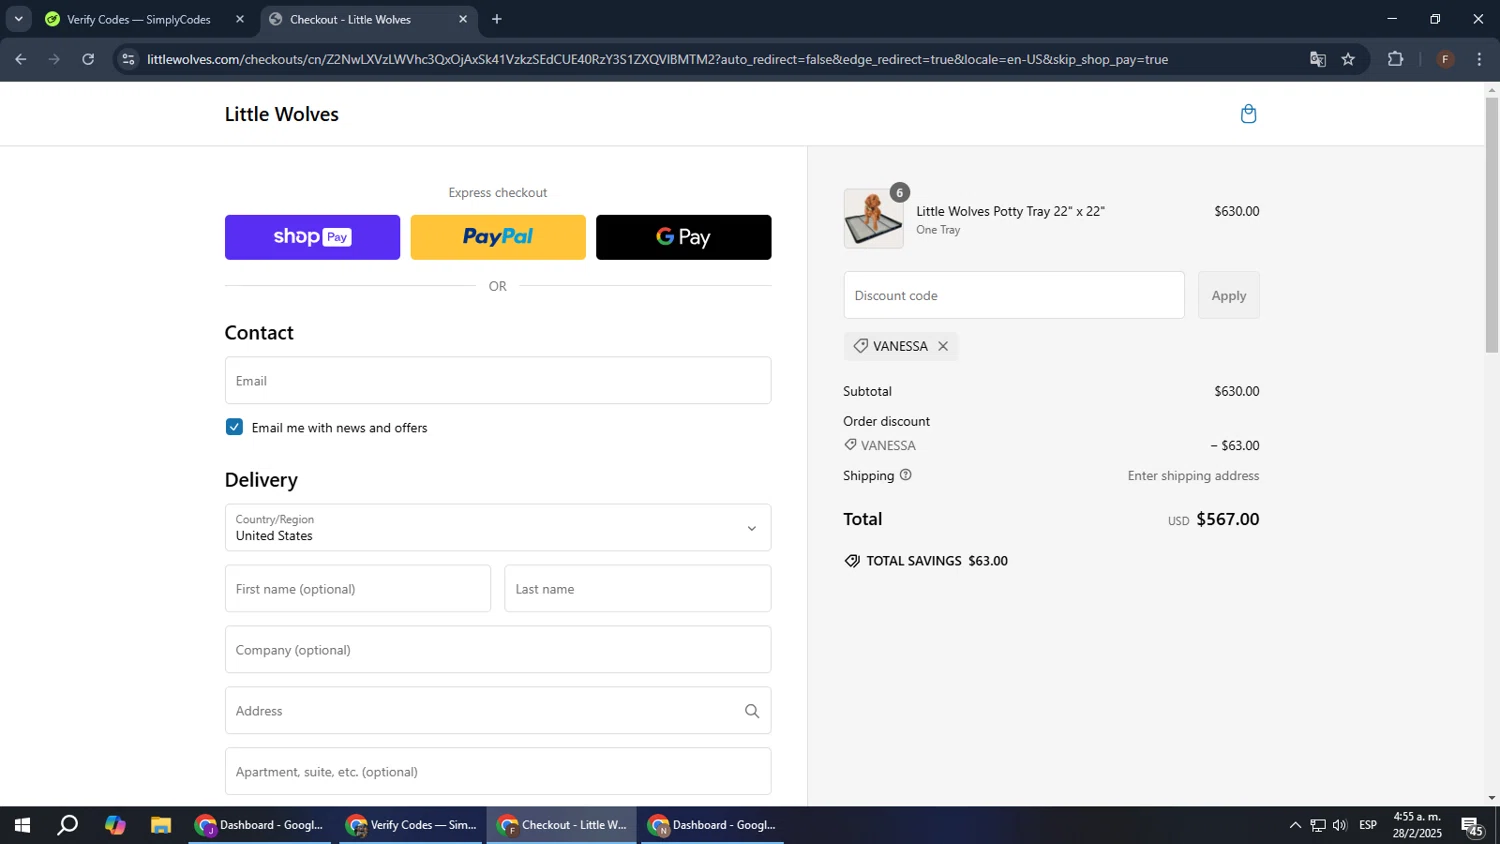Pay with Shop Pay button
1500x844 pixels.
[x=312, y=237]
